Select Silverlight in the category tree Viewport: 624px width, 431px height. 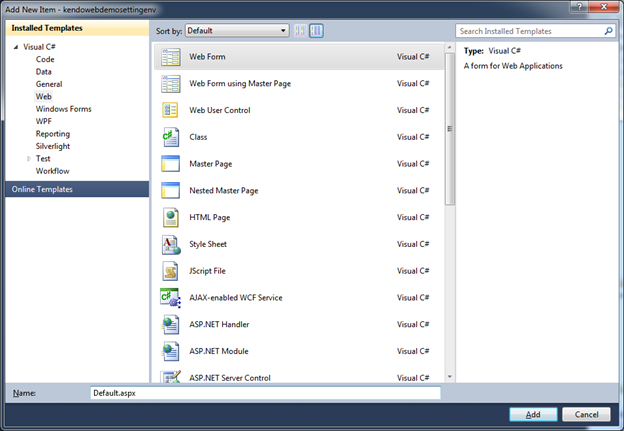pos(53,146)
